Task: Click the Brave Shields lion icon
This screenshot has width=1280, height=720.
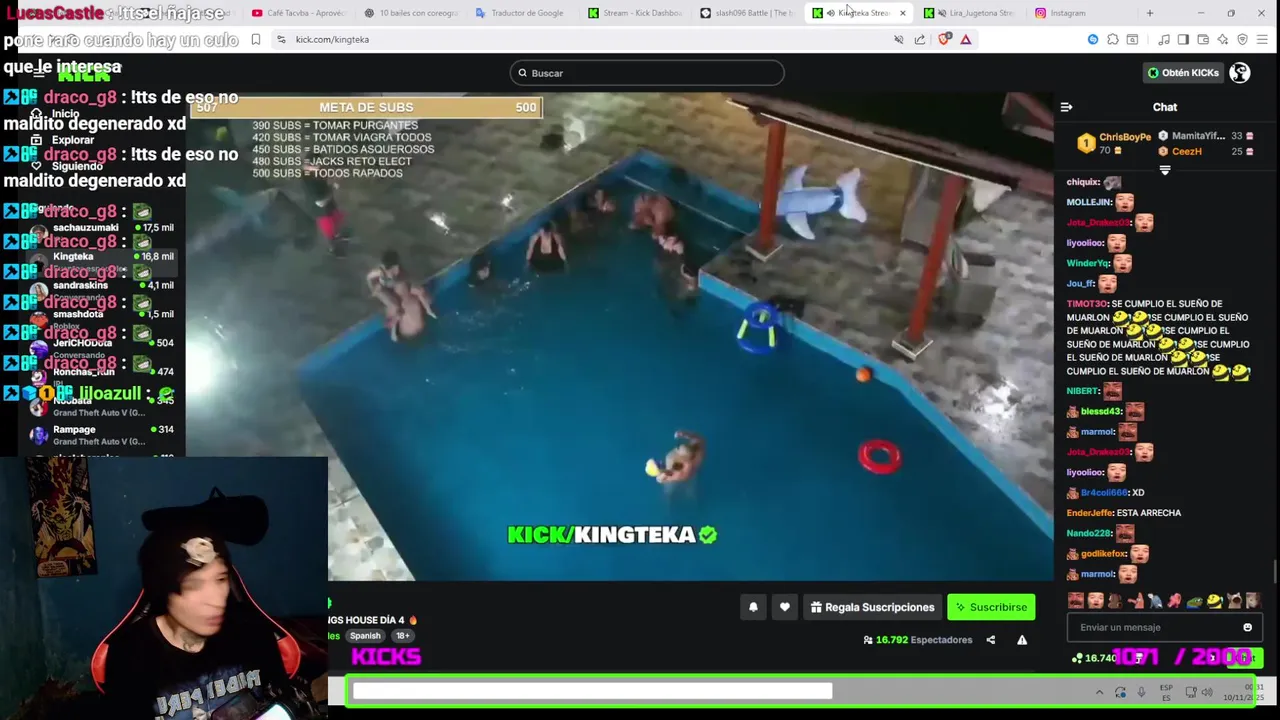Action: coord(945,39)
